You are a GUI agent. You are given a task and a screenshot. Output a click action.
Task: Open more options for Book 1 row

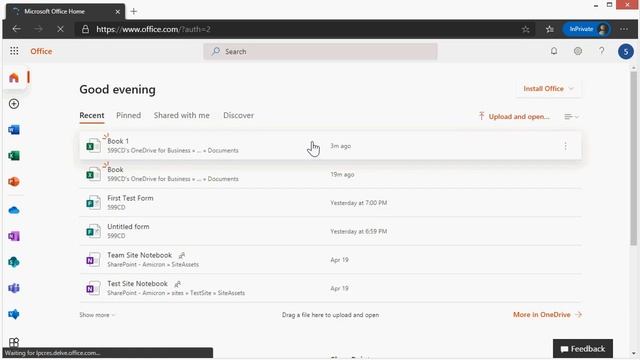(565, 146)
